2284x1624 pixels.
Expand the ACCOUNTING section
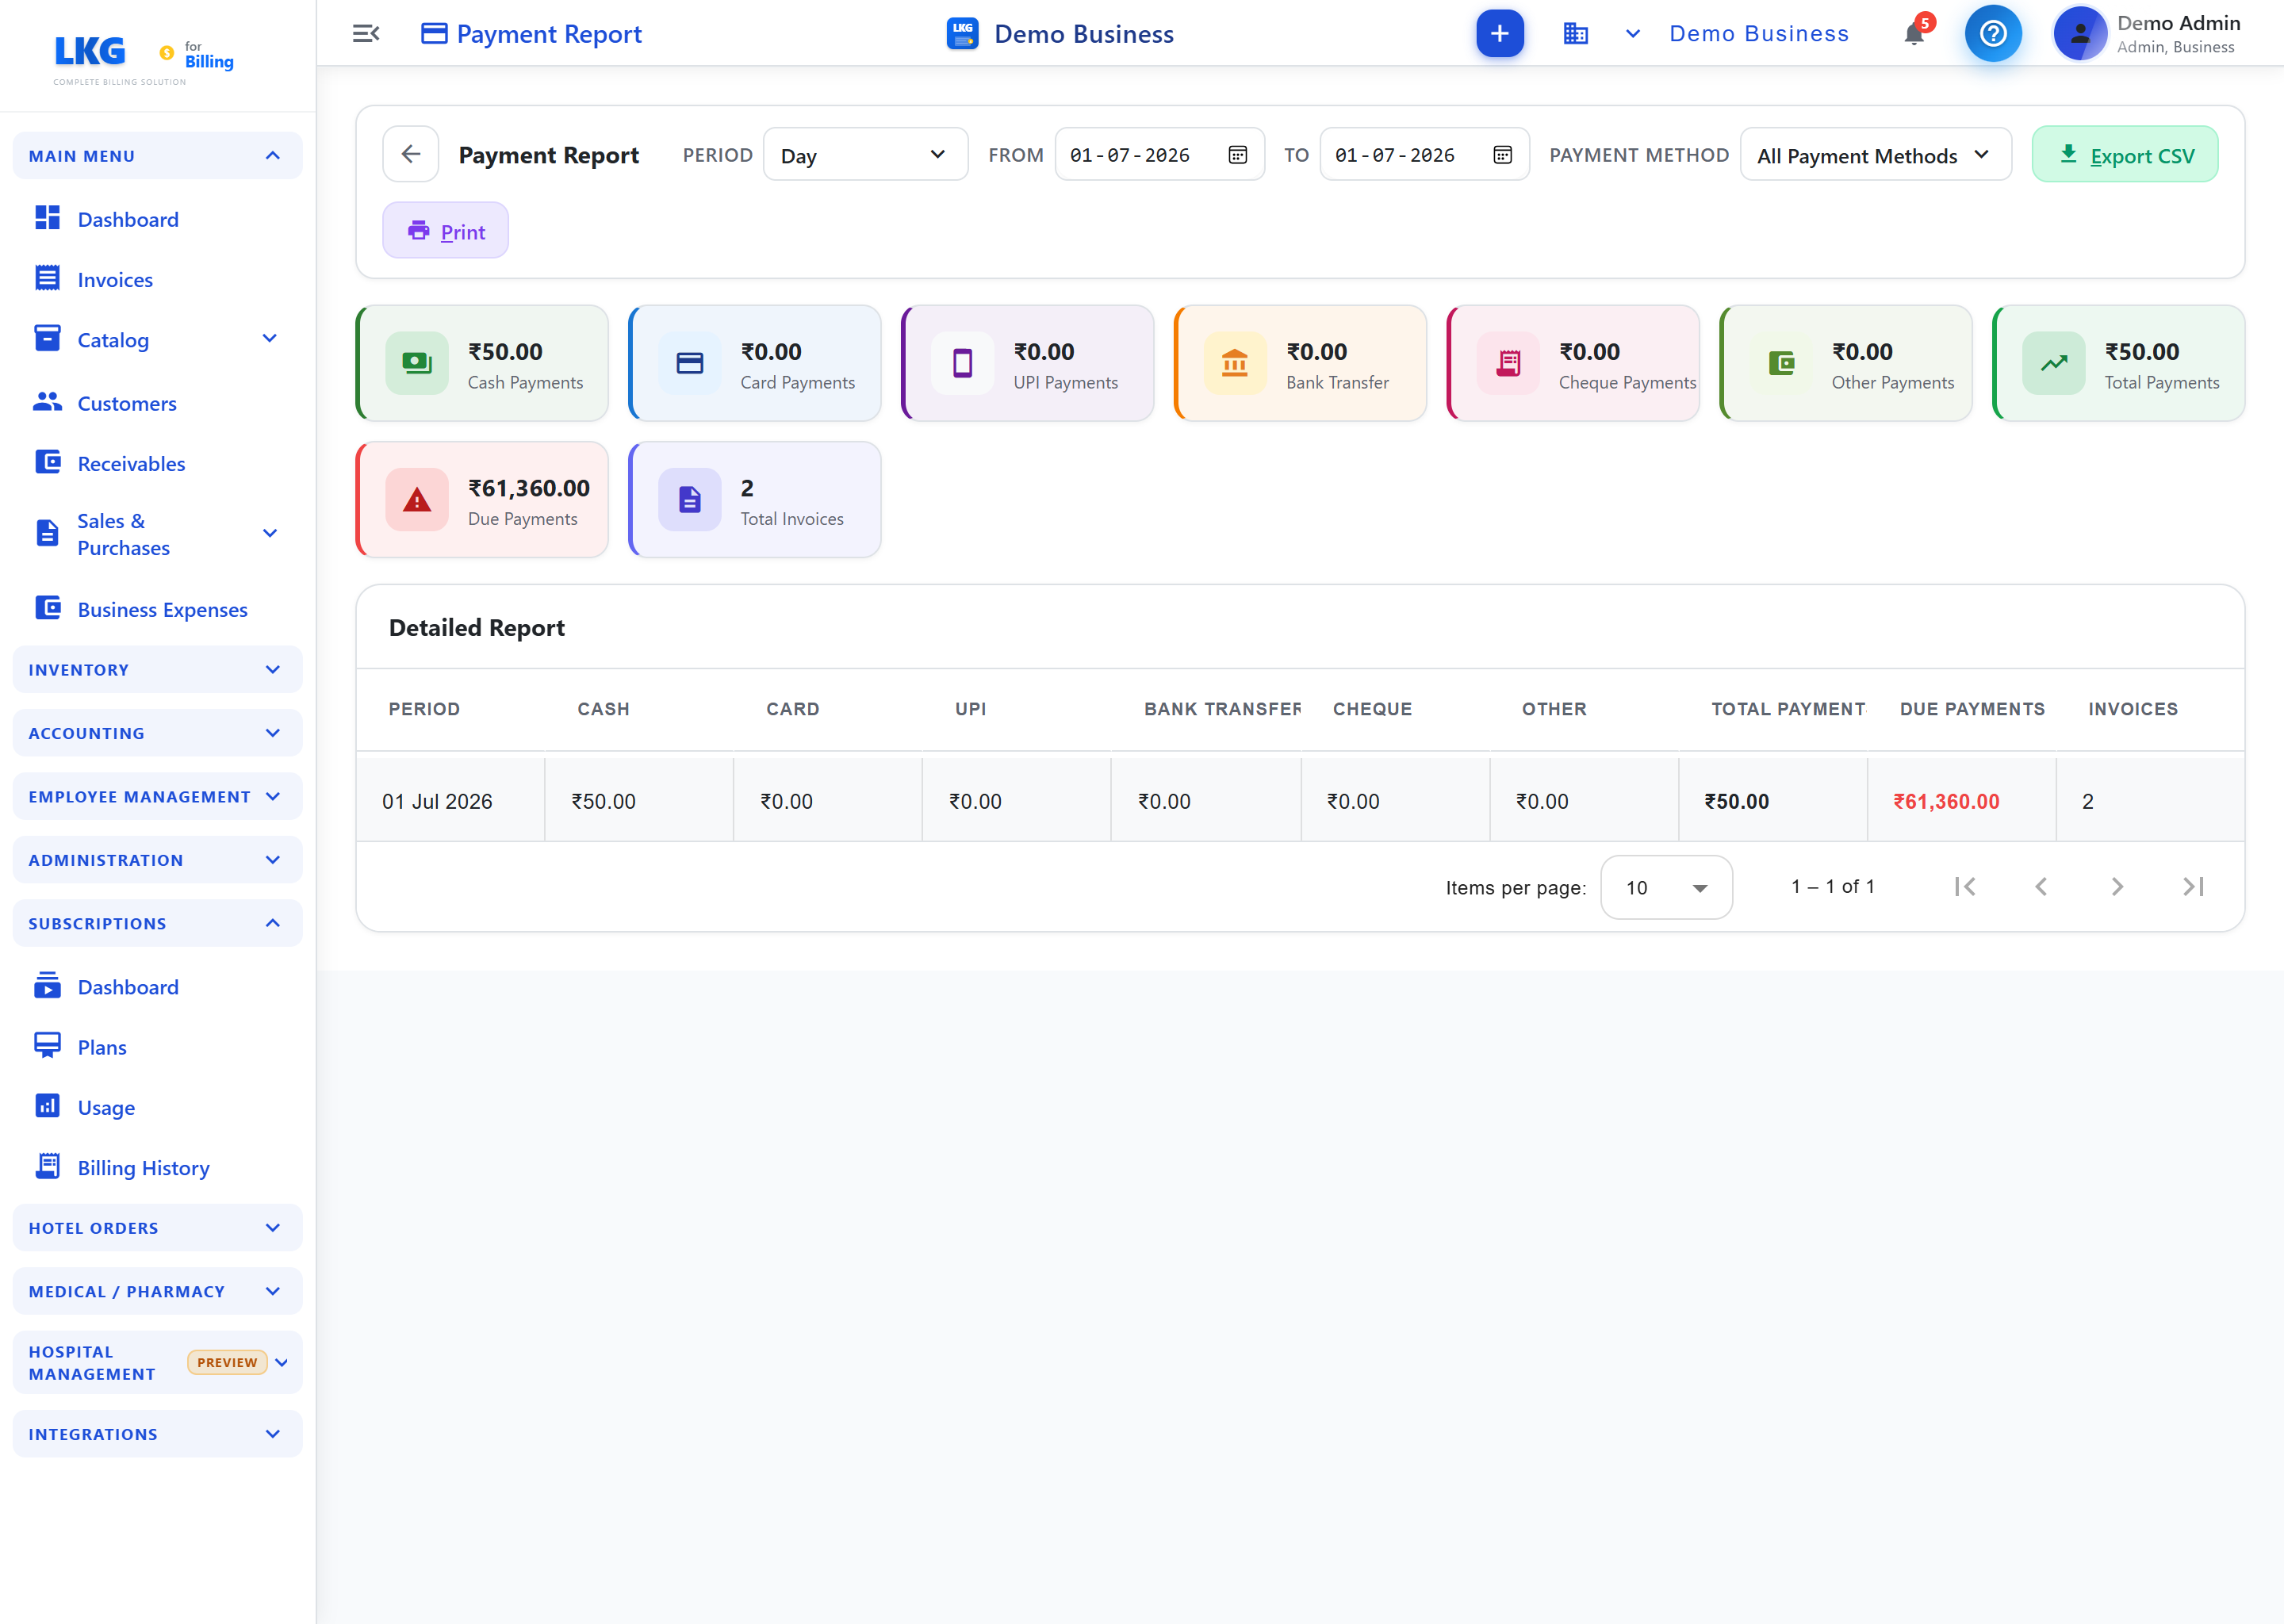[x=157, y=733]
